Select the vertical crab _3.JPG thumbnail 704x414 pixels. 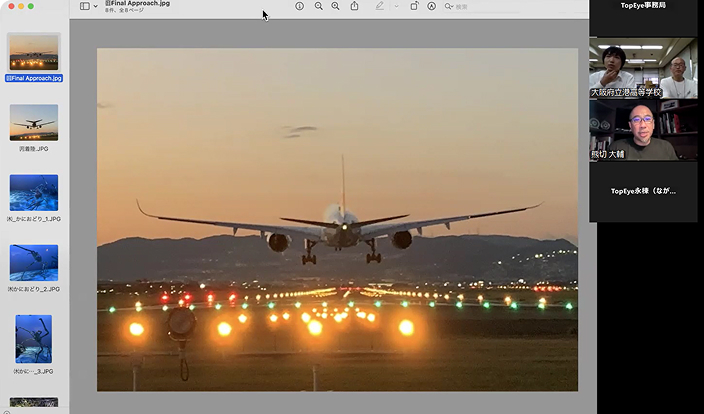[34, 339]
